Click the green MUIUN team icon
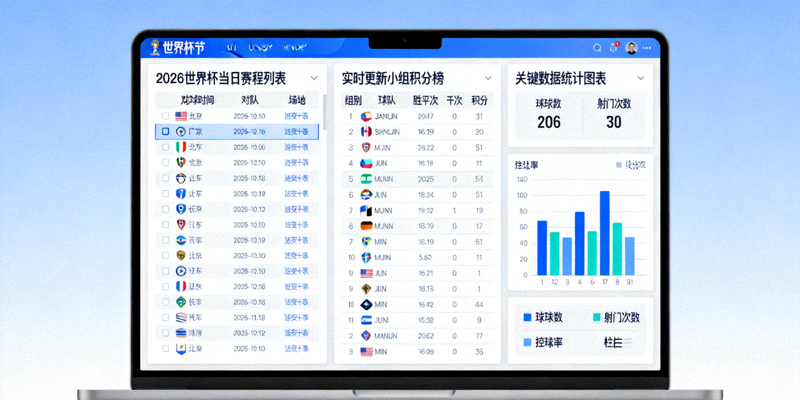 click(x=366, y=179)
